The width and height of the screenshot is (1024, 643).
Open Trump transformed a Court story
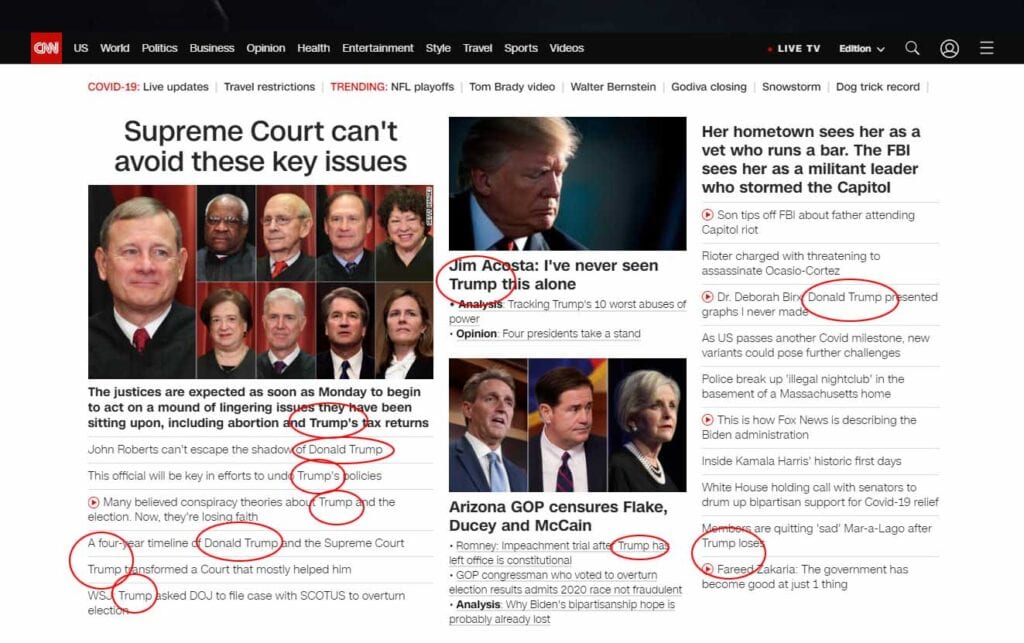click(x=219, y=569)
